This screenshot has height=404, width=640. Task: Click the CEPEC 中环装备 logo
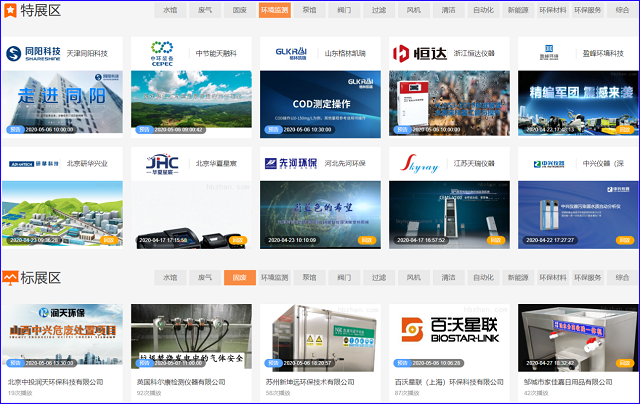[161, 53]
